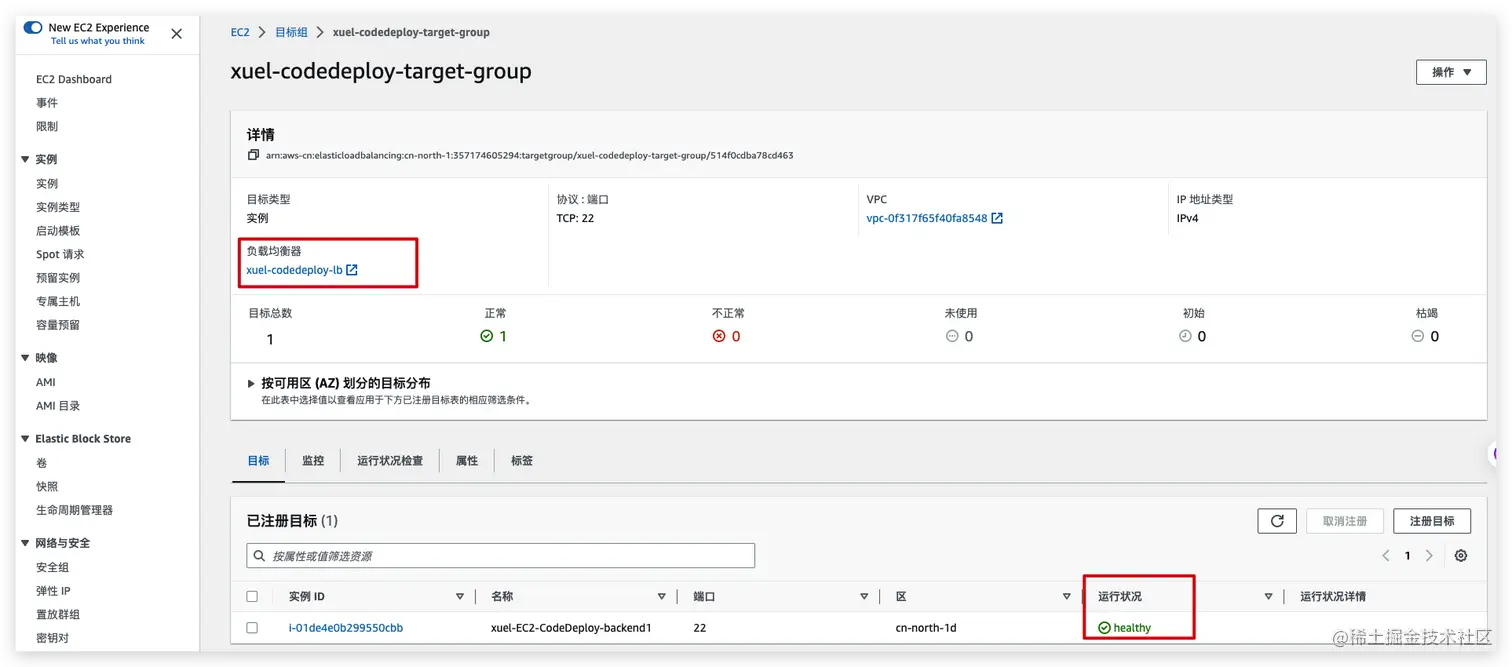This screenshot has width=1512, height=667.
Task: Copy the target group ARN icon
Action: pos(253,155)
